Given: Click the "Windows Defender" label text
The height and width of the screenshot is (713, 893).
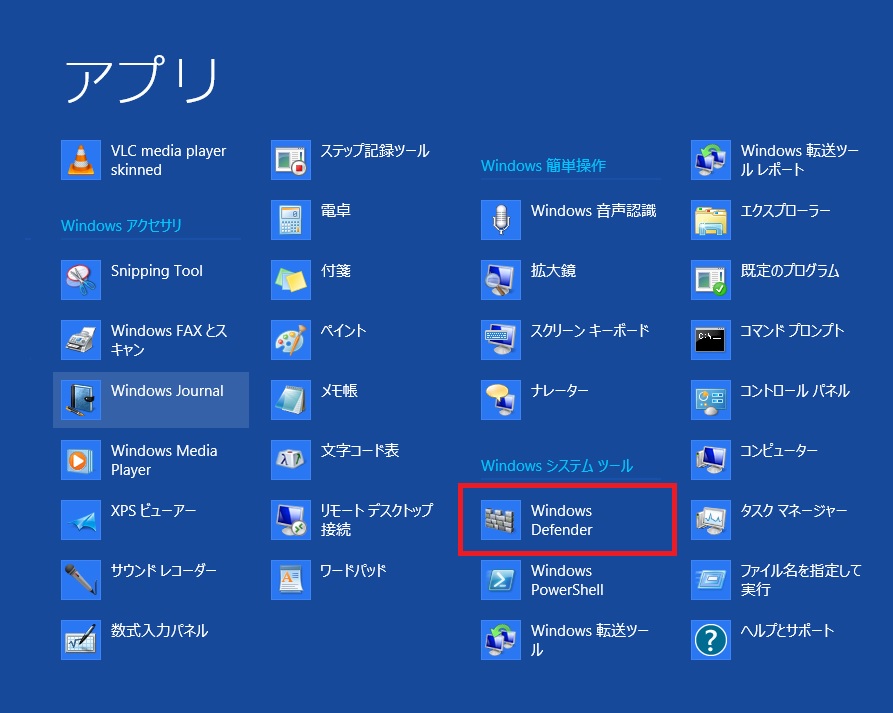Looking at the screenshot, I should tap(562, 520).
